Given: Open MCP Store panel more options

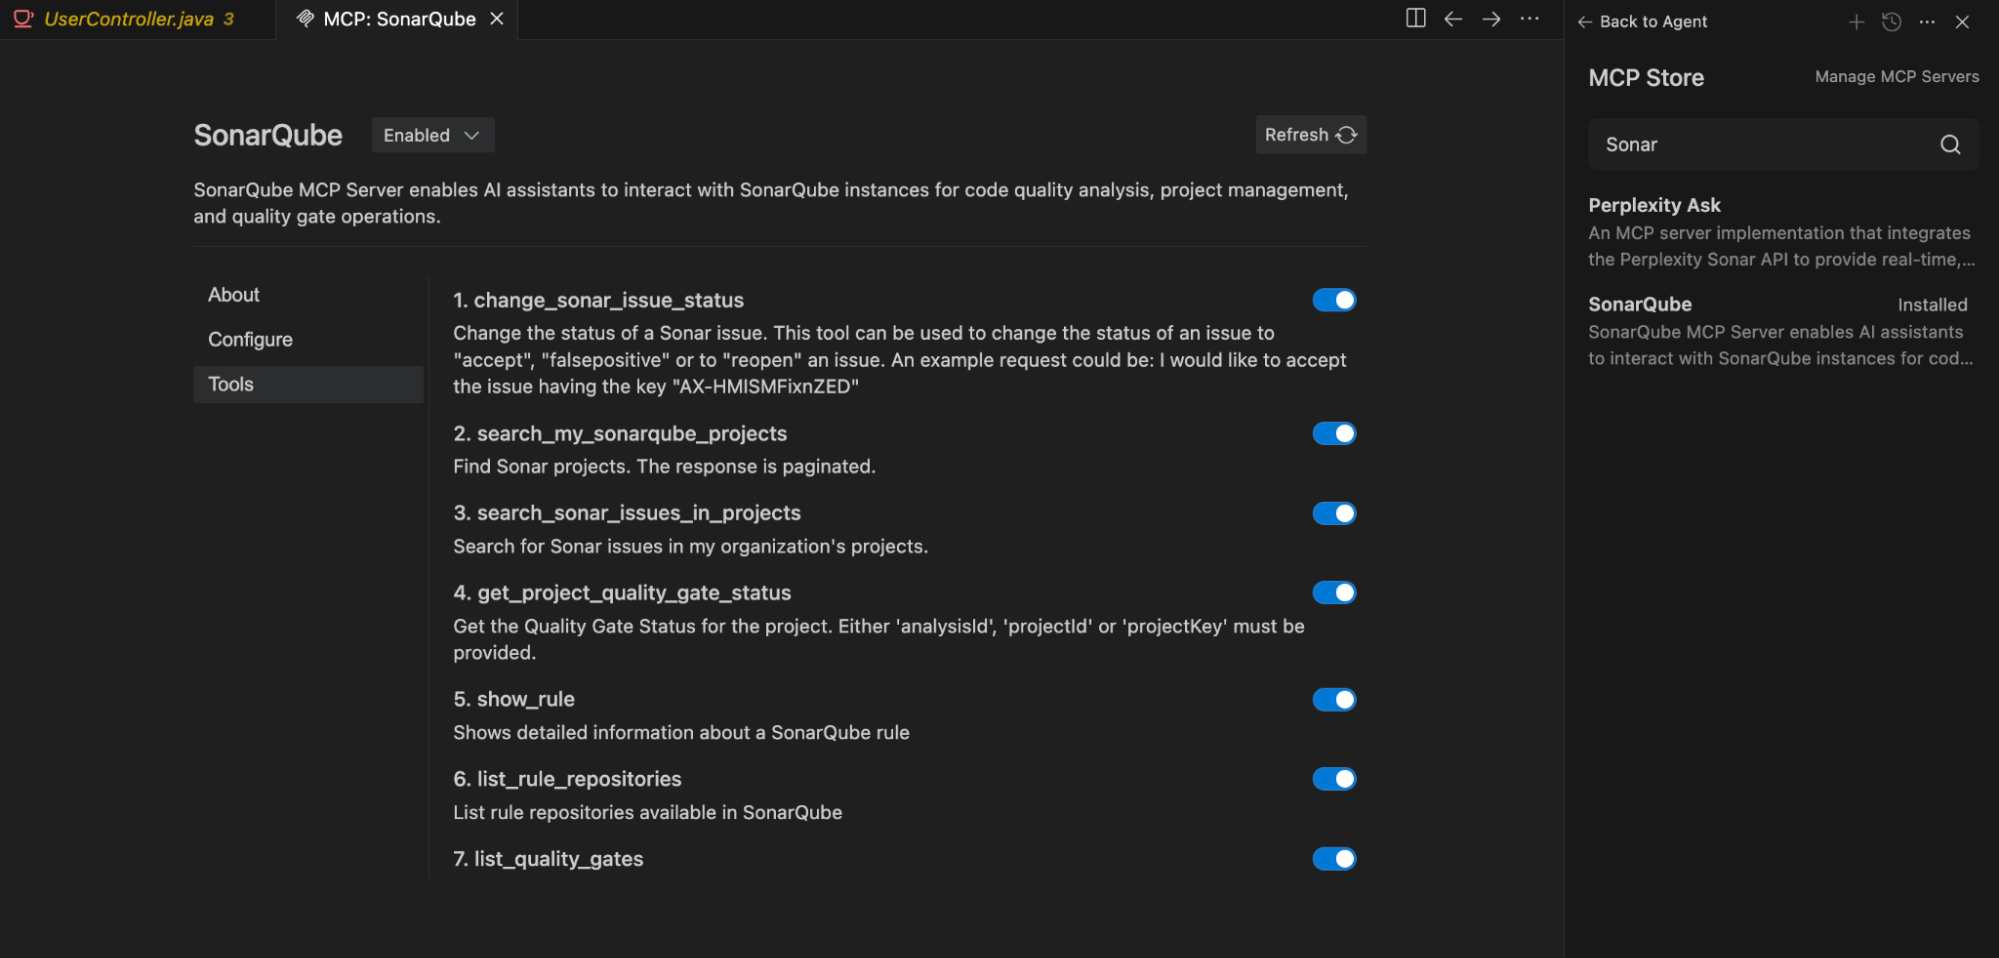Looking at the screenshot, I should coord(1927,22).
